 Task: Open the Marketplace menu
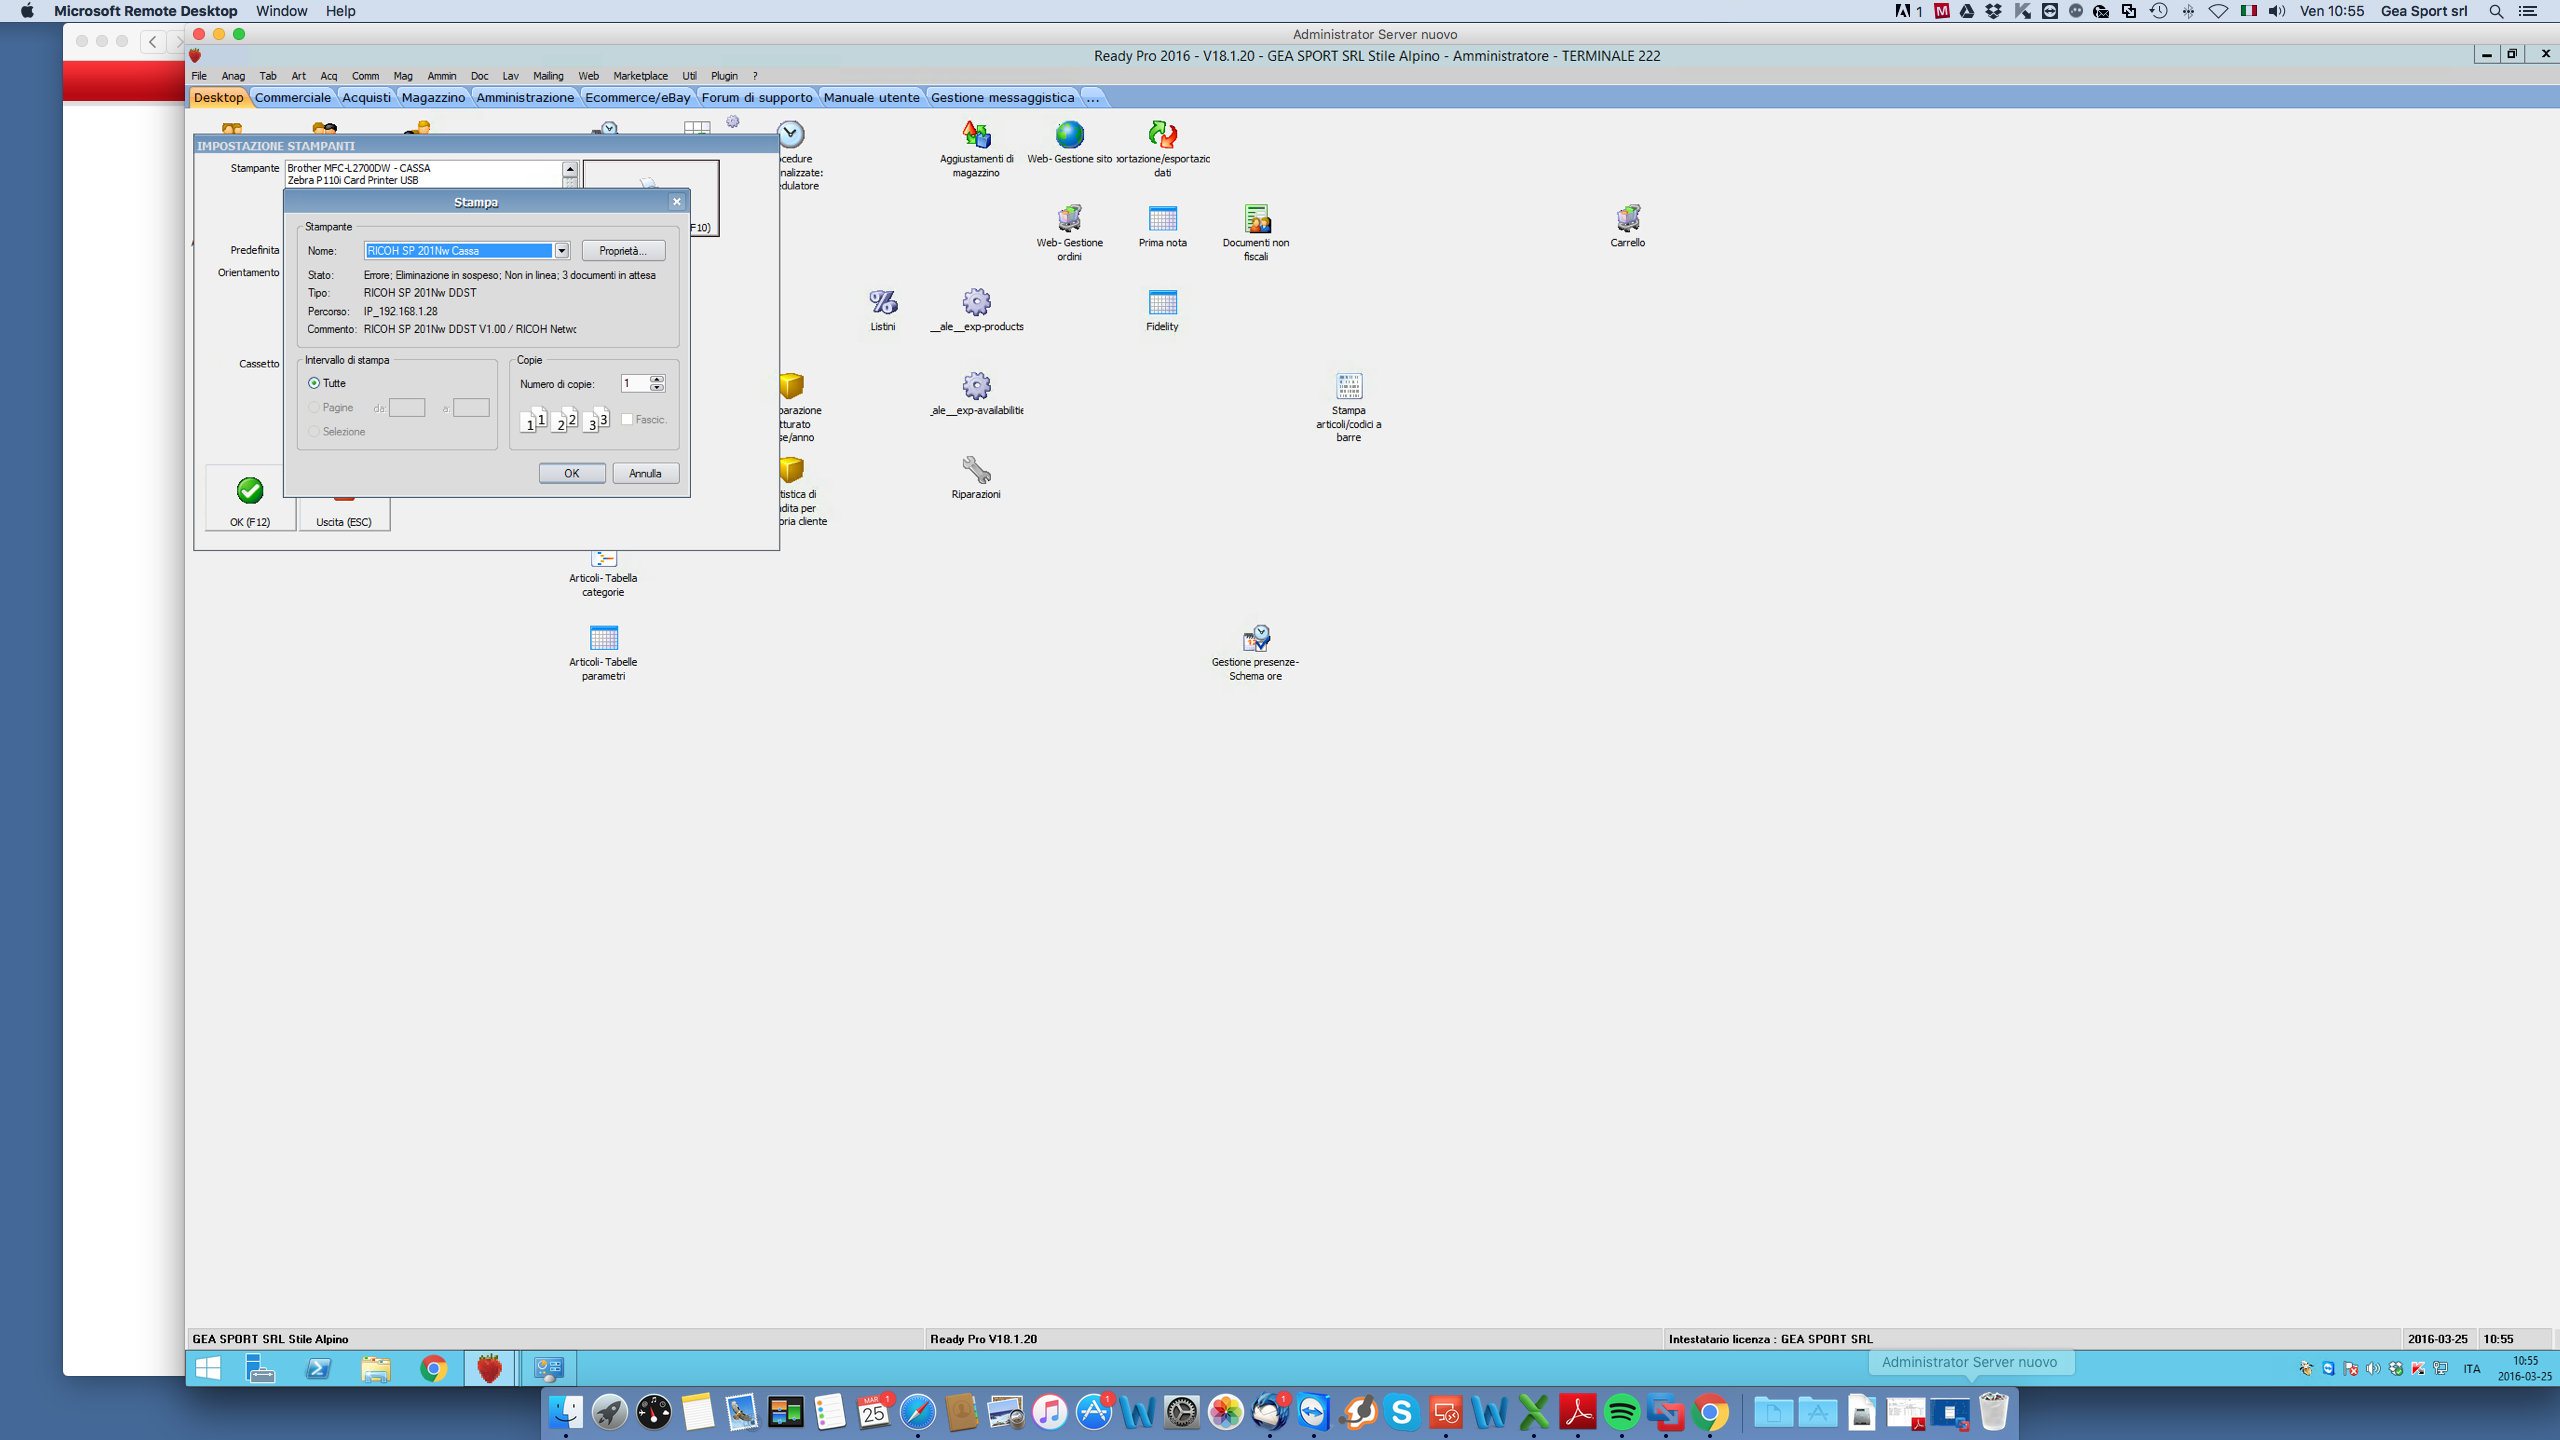point(640,76)
